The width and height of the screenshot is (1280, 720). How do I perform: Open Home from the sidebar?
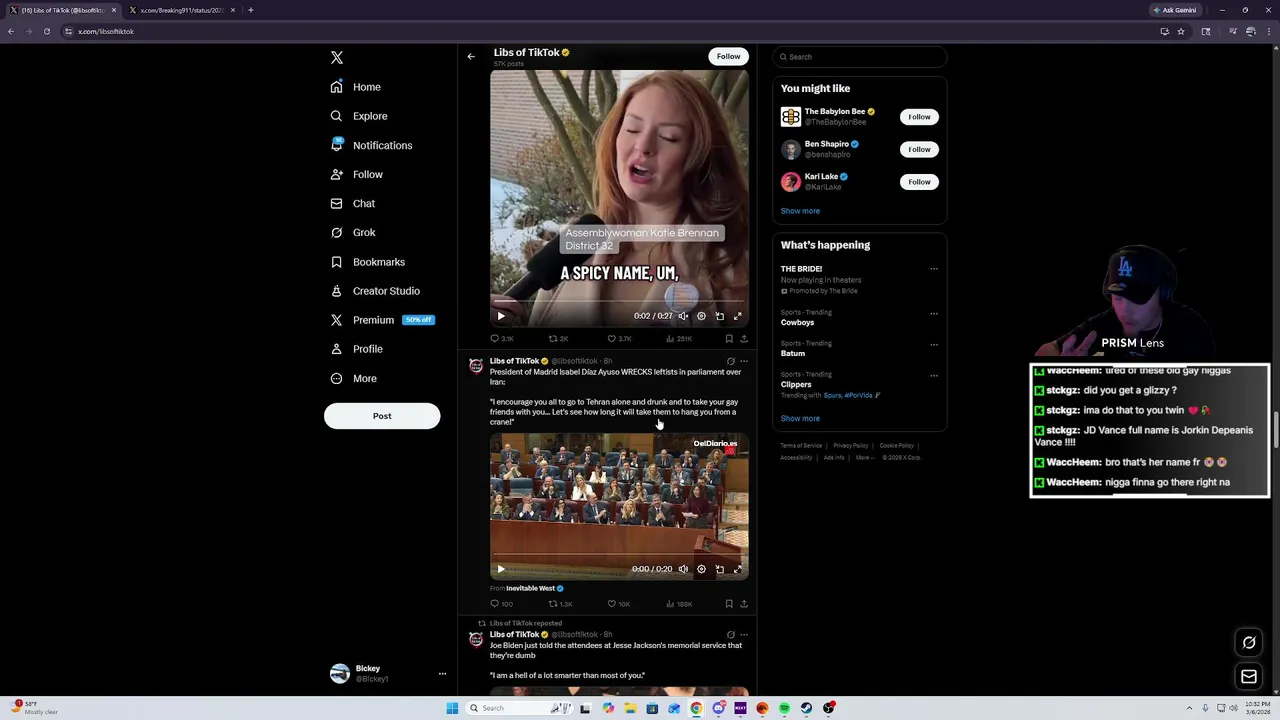point(356,87)
